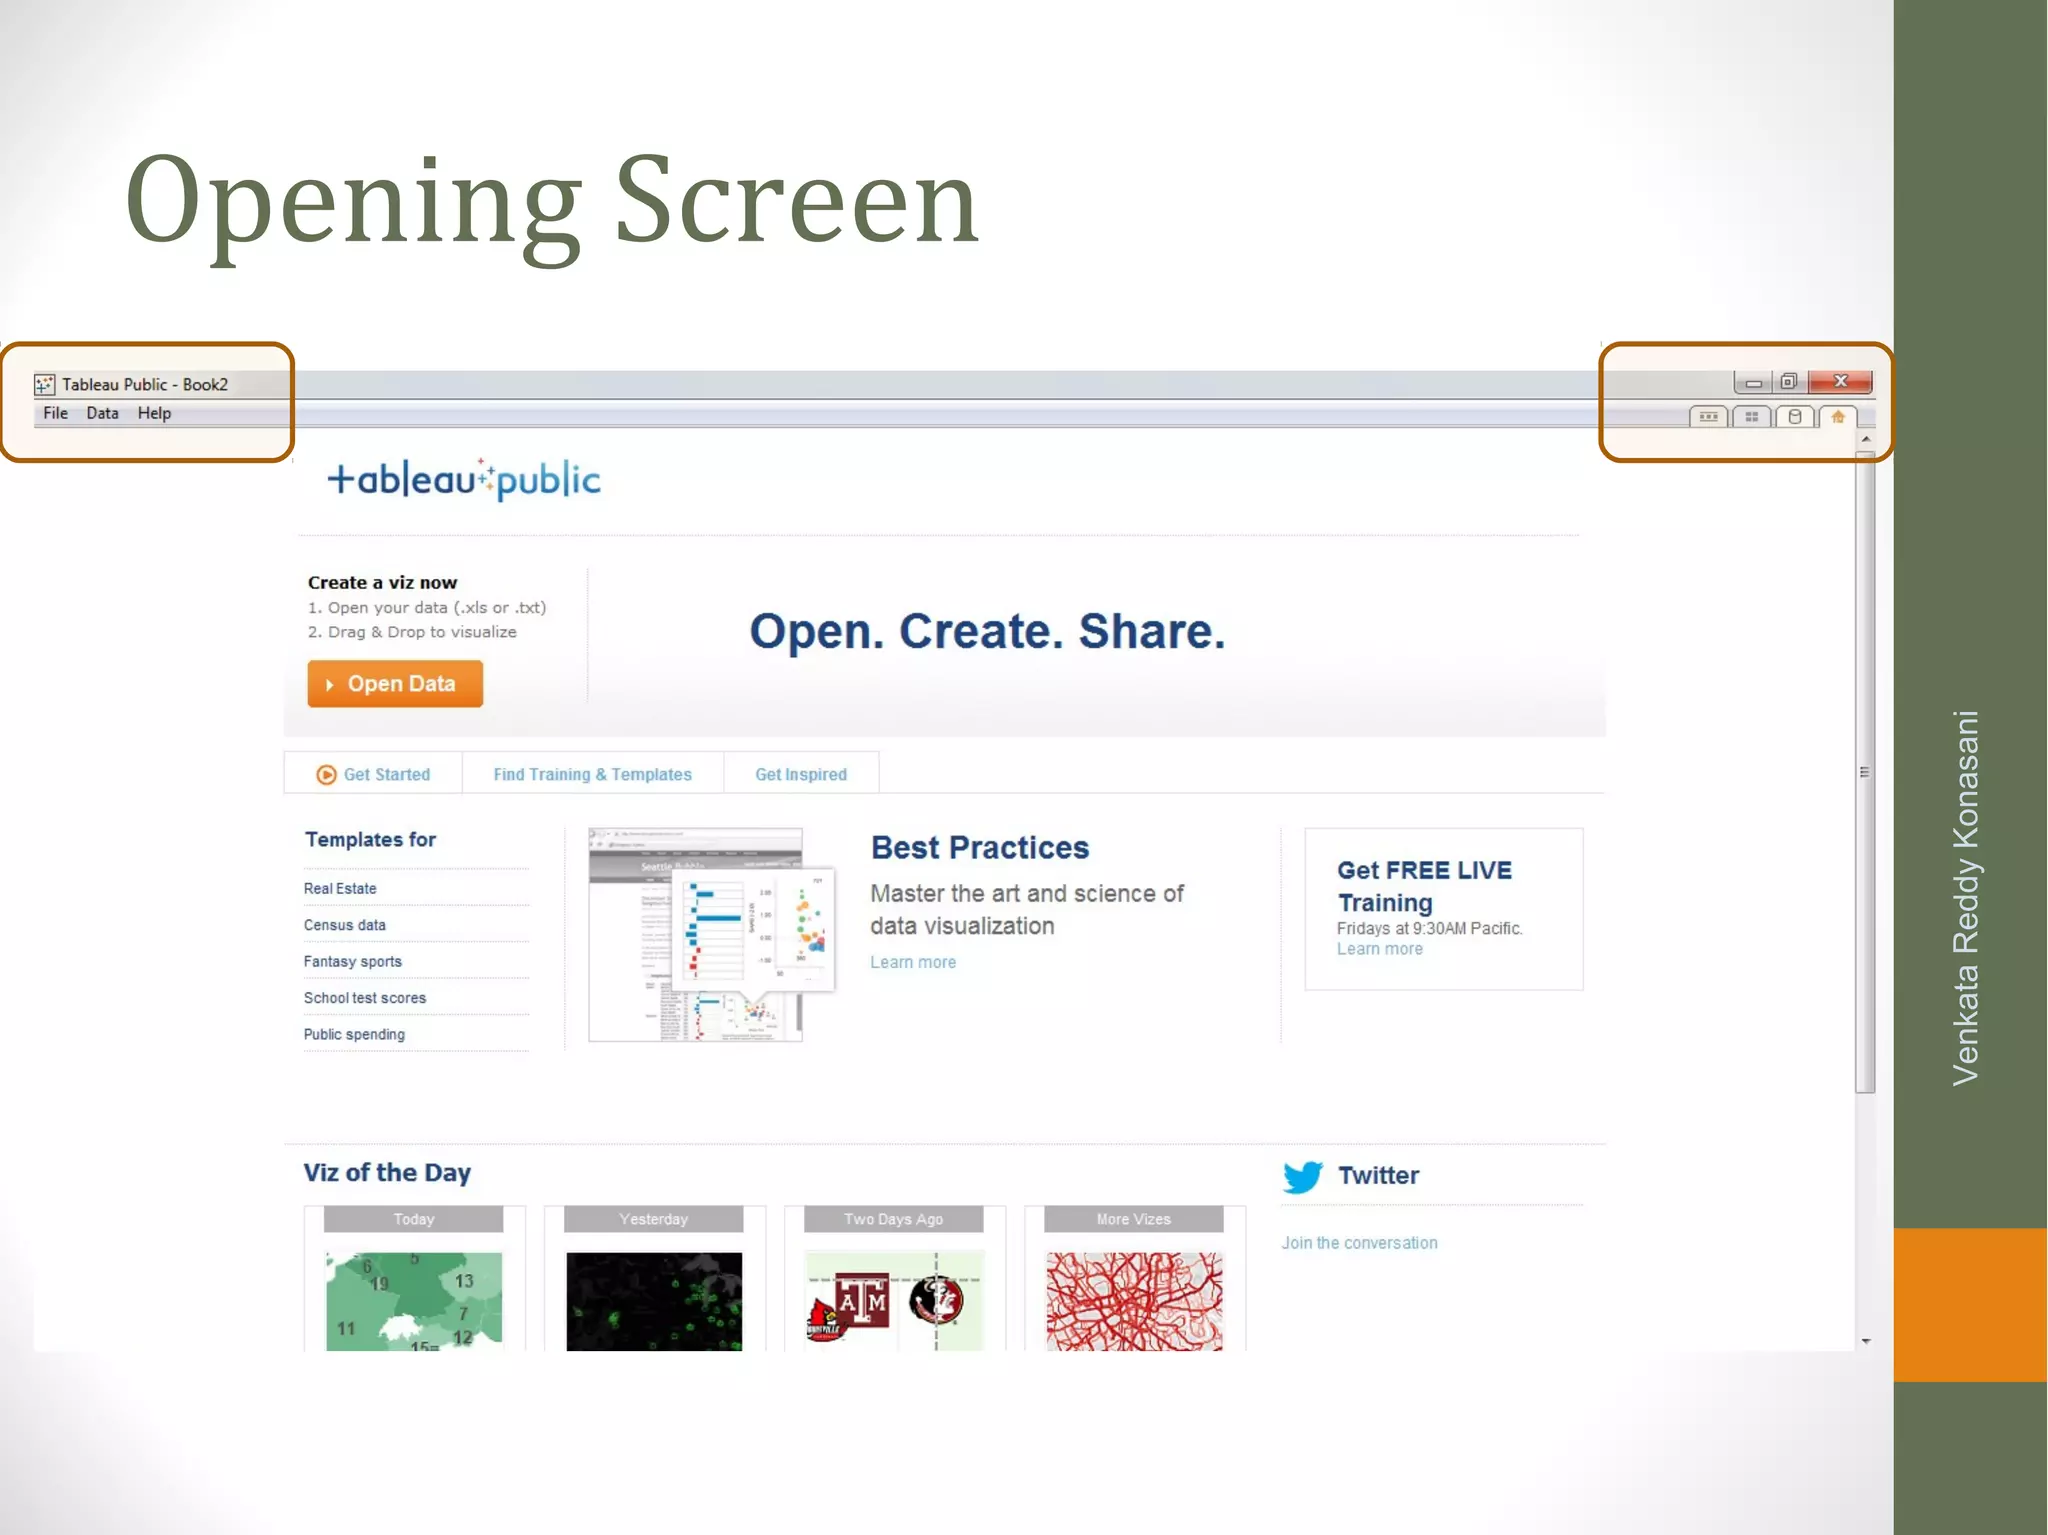Open the home start page tab icon
Viewport: 2048px width, 1535px height.
pos(1838,417)
